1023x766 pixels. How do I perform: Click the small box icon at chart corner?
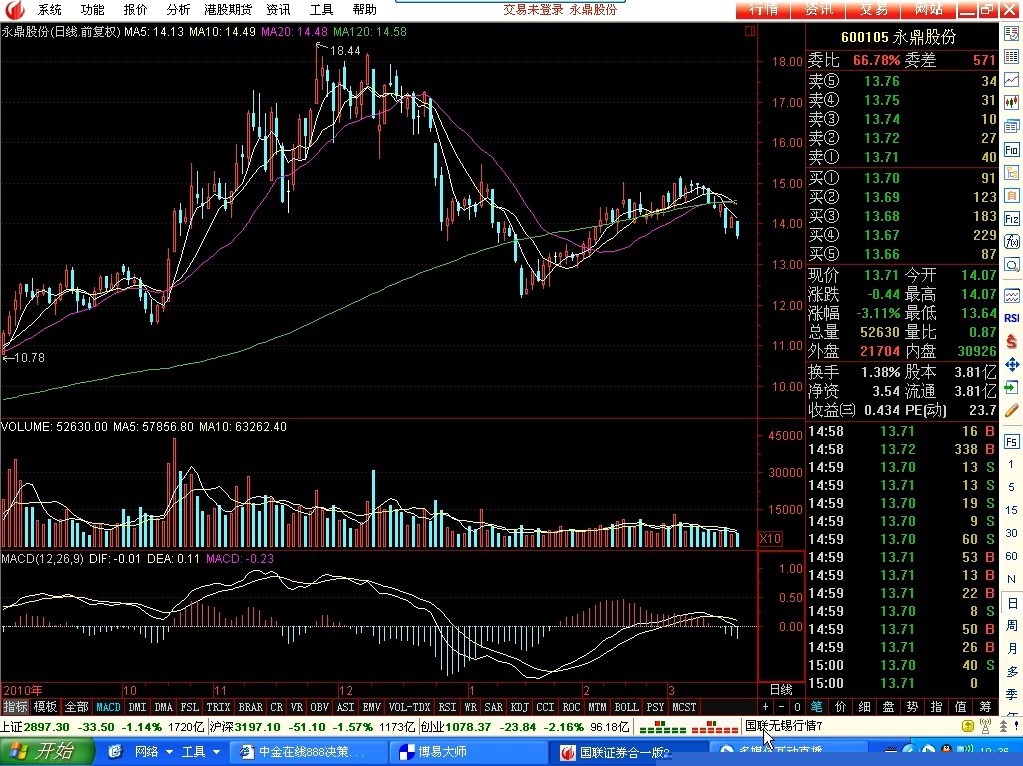[750, 31]
